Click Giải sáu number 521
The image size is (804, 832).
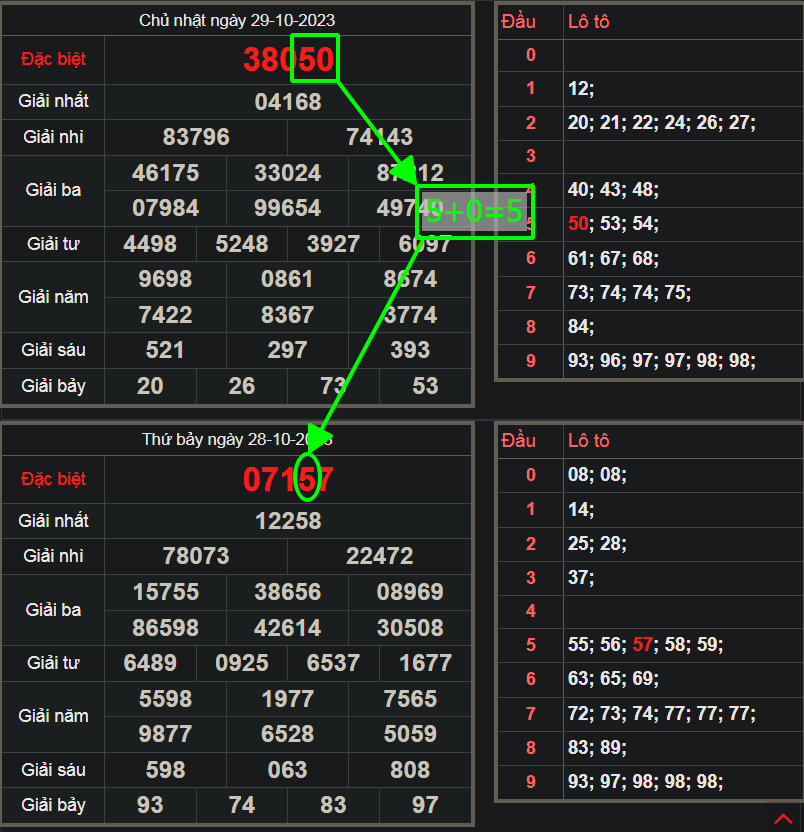tap(165, 350)
